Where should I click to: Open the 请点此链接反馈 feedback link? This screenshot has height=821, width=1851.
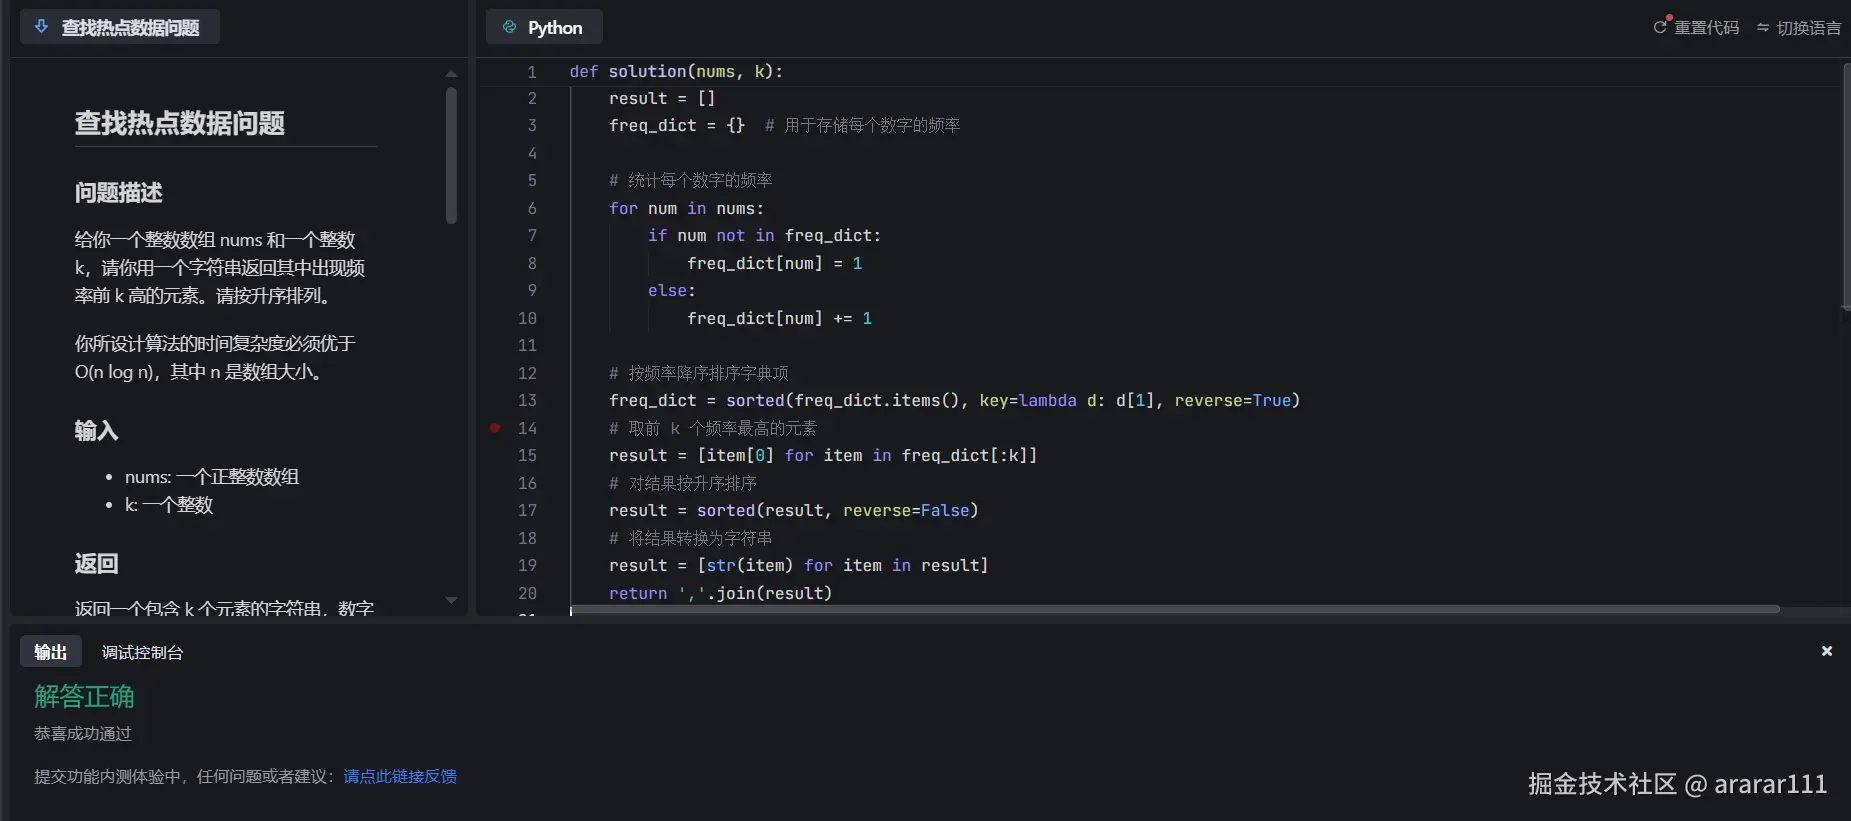click(400, 776)
